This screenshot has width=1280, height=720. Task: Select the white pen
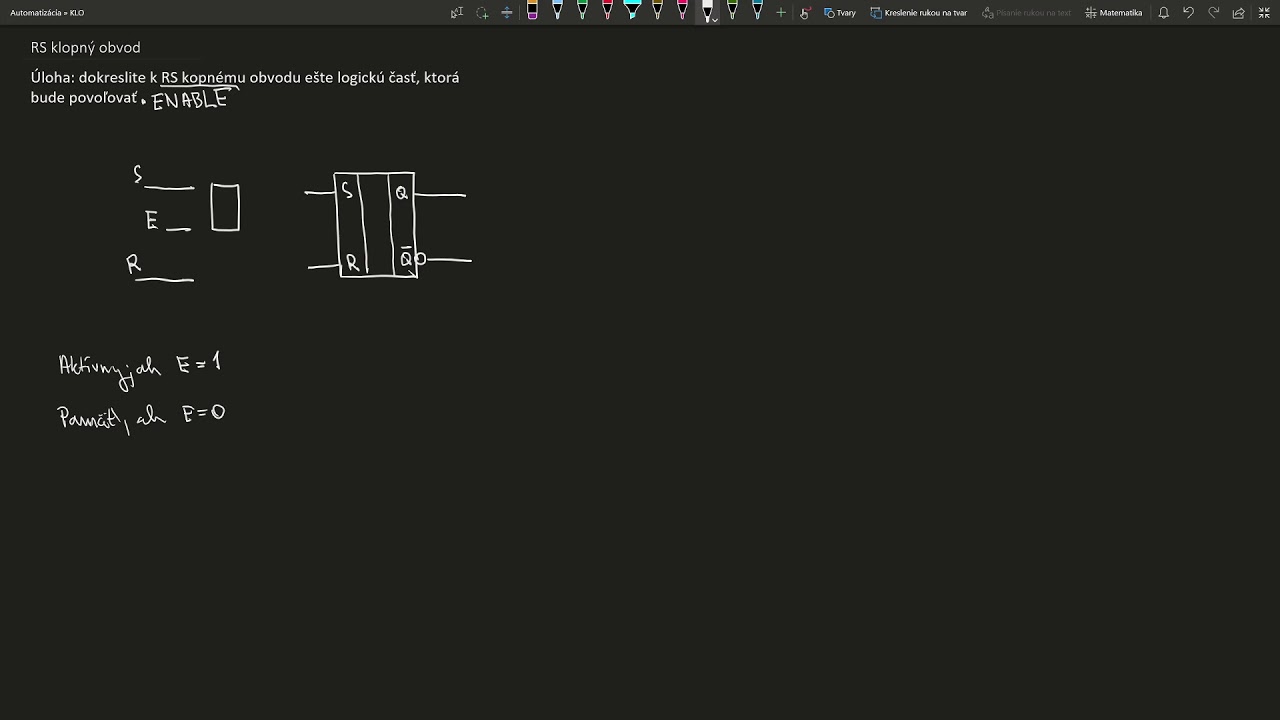[x=706, y=11]
